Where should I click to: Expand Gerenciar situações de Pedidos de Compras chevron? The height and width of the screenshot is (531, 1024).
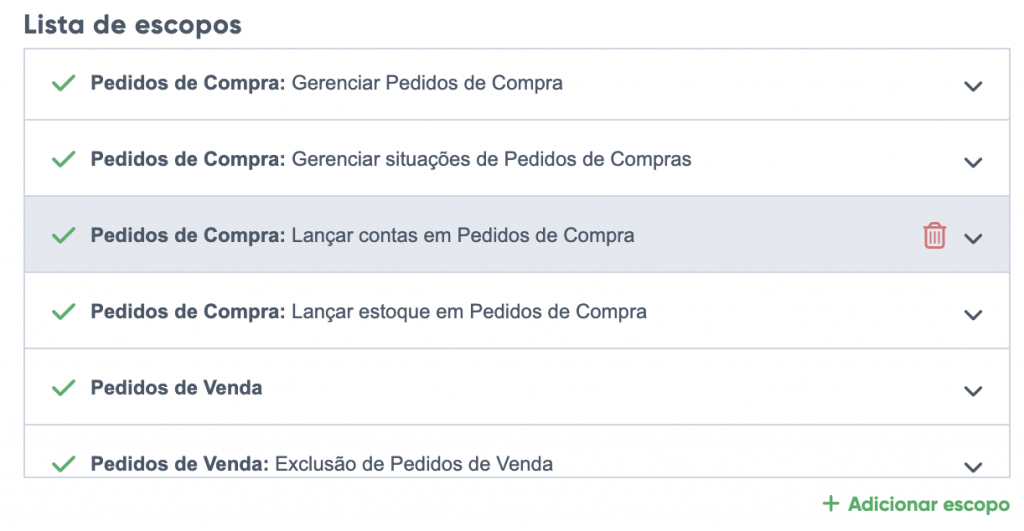(973, 162)
